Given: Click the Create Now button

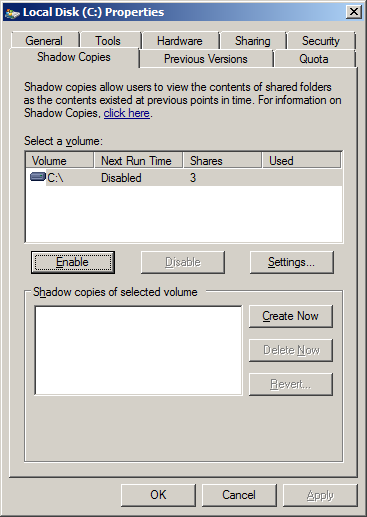Looking at the screenshot, I should point(291,316).
